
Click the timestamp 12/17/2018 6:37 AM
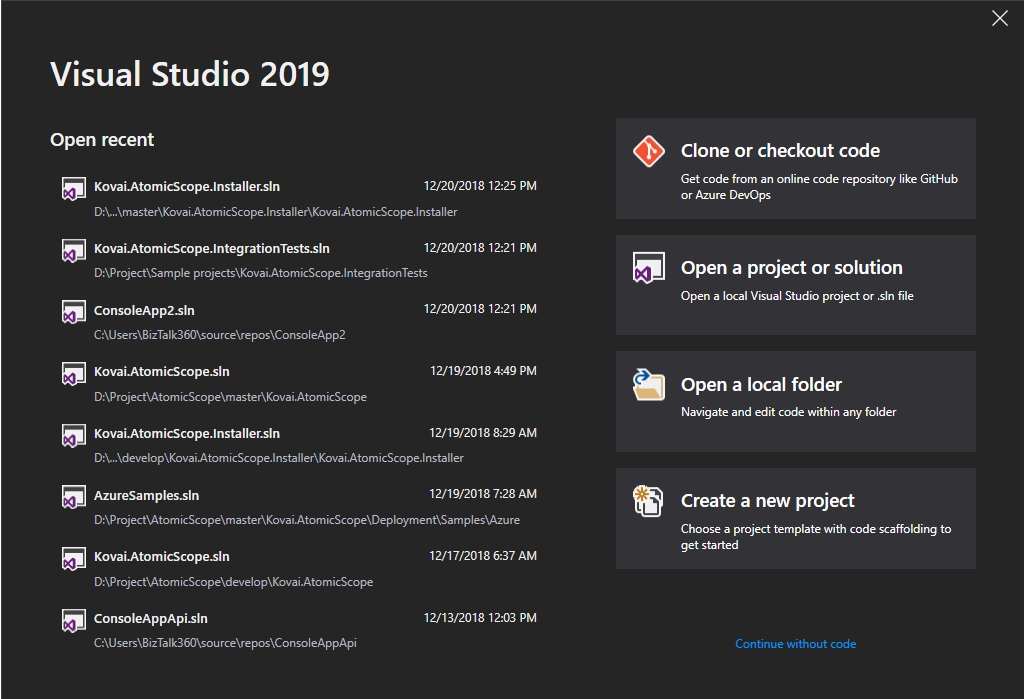click(483, 556)
